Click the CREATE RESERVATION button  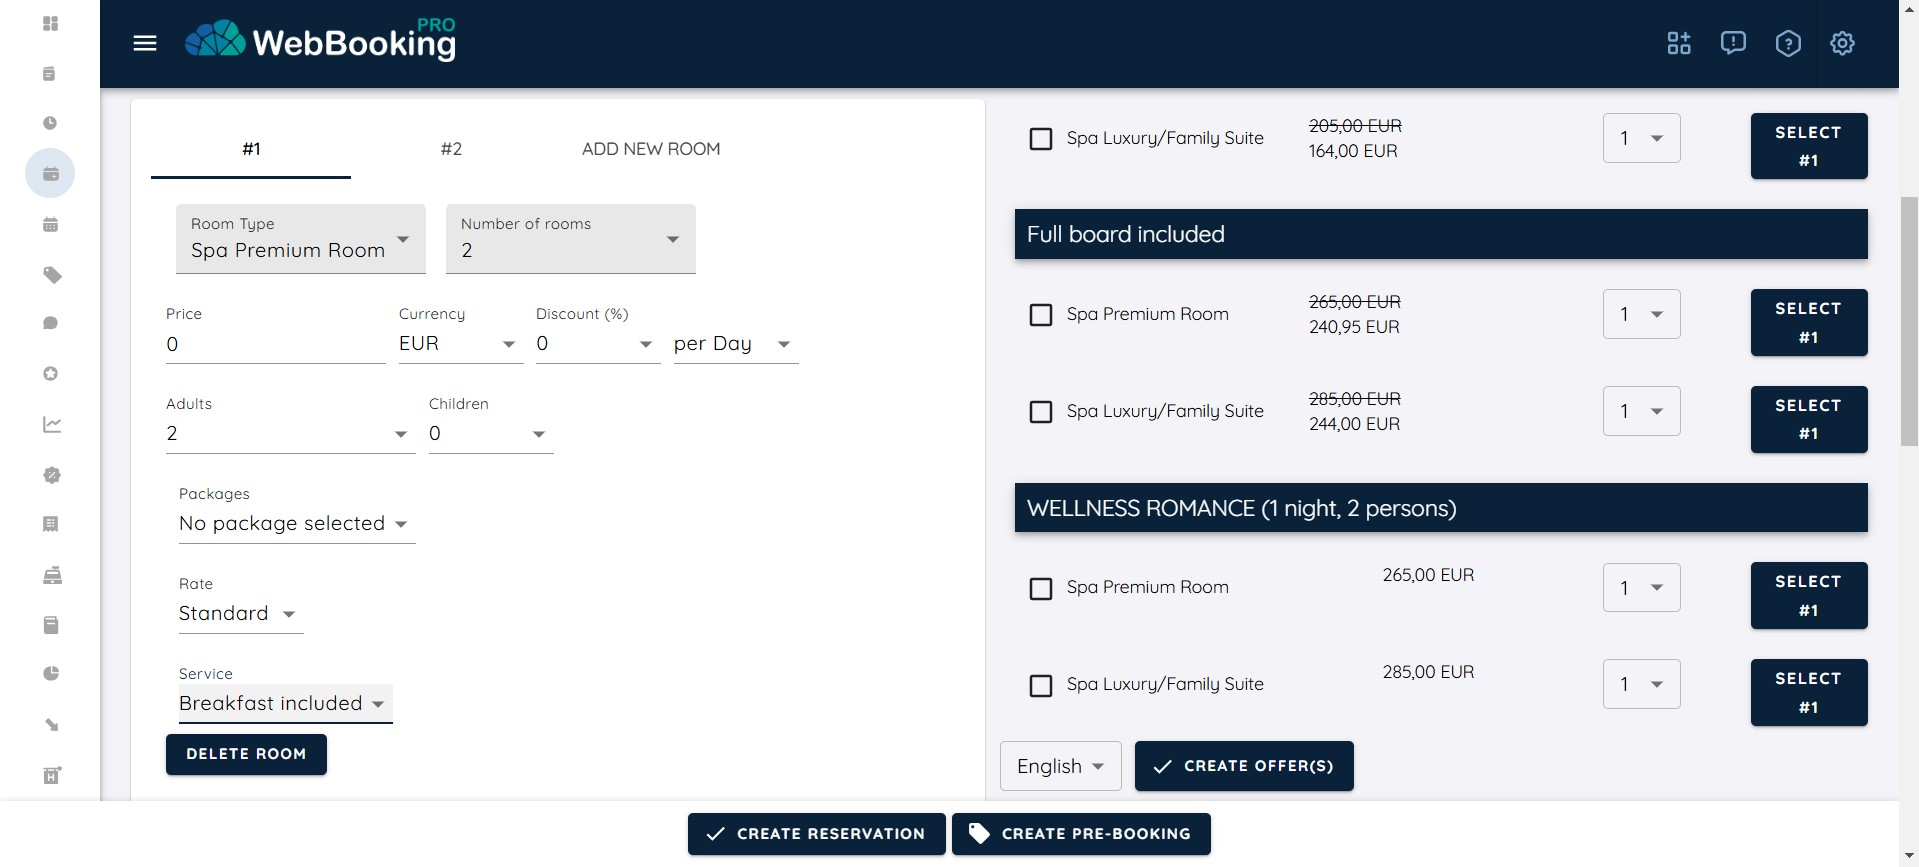[x=816, y=834]
